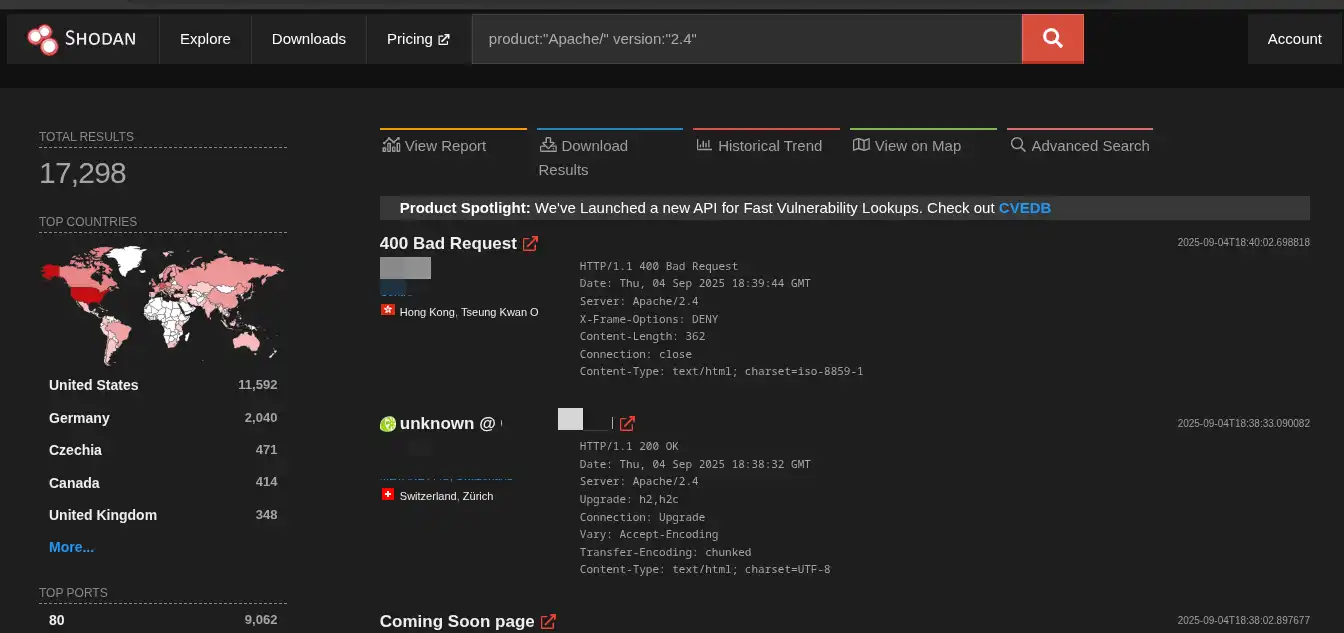The height and width of the screenshot is (633, 1344).
Task: Click the total results count 17,298
Action: (83, 173)
